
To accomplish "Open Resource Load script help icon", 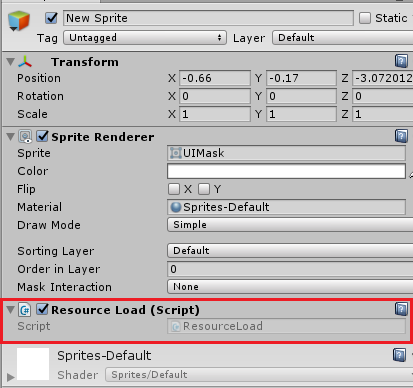I will [401, 309].
